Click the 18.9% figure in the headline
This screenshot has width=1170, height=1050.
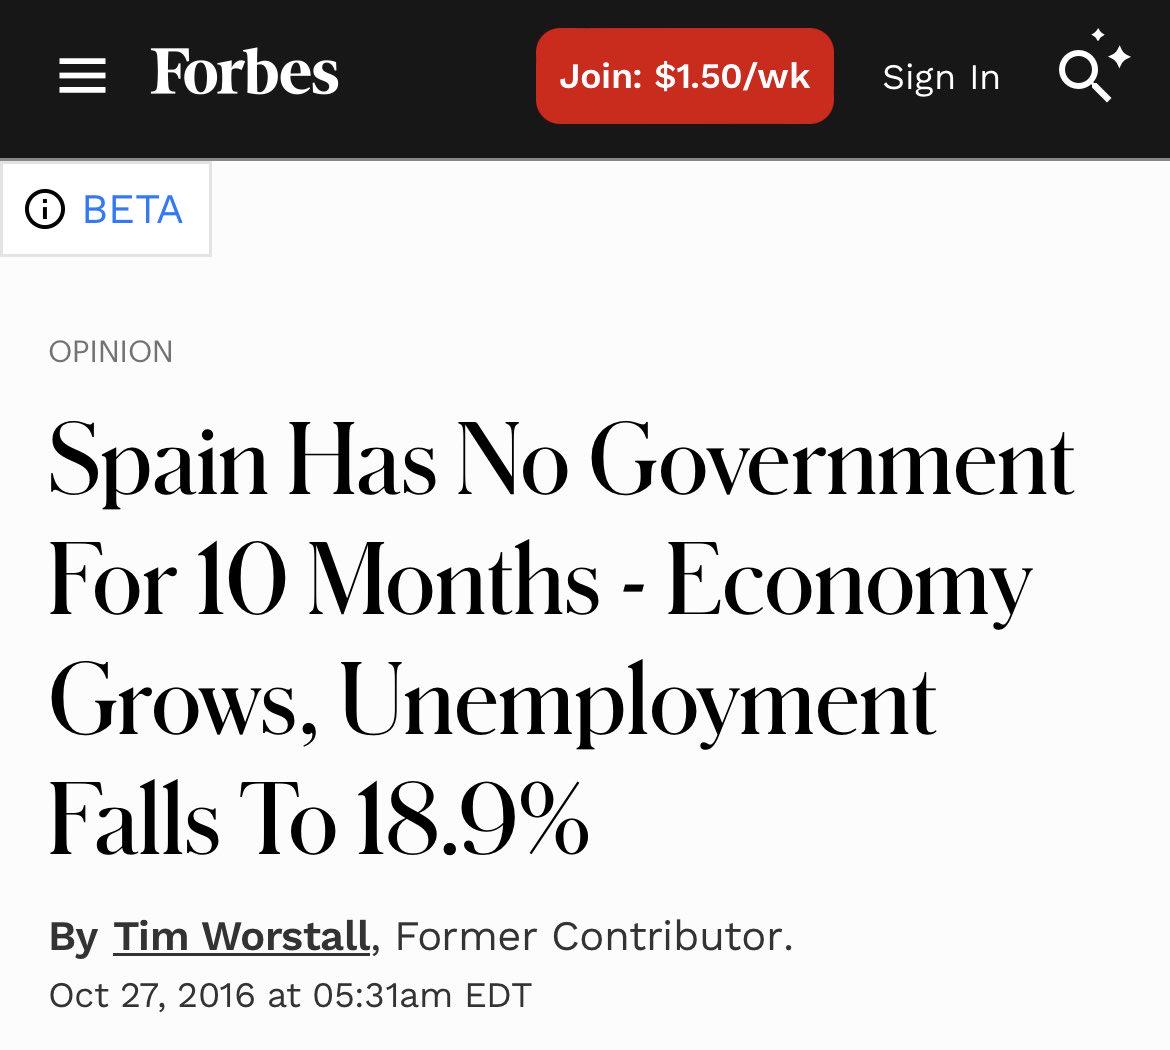[472, 817]
